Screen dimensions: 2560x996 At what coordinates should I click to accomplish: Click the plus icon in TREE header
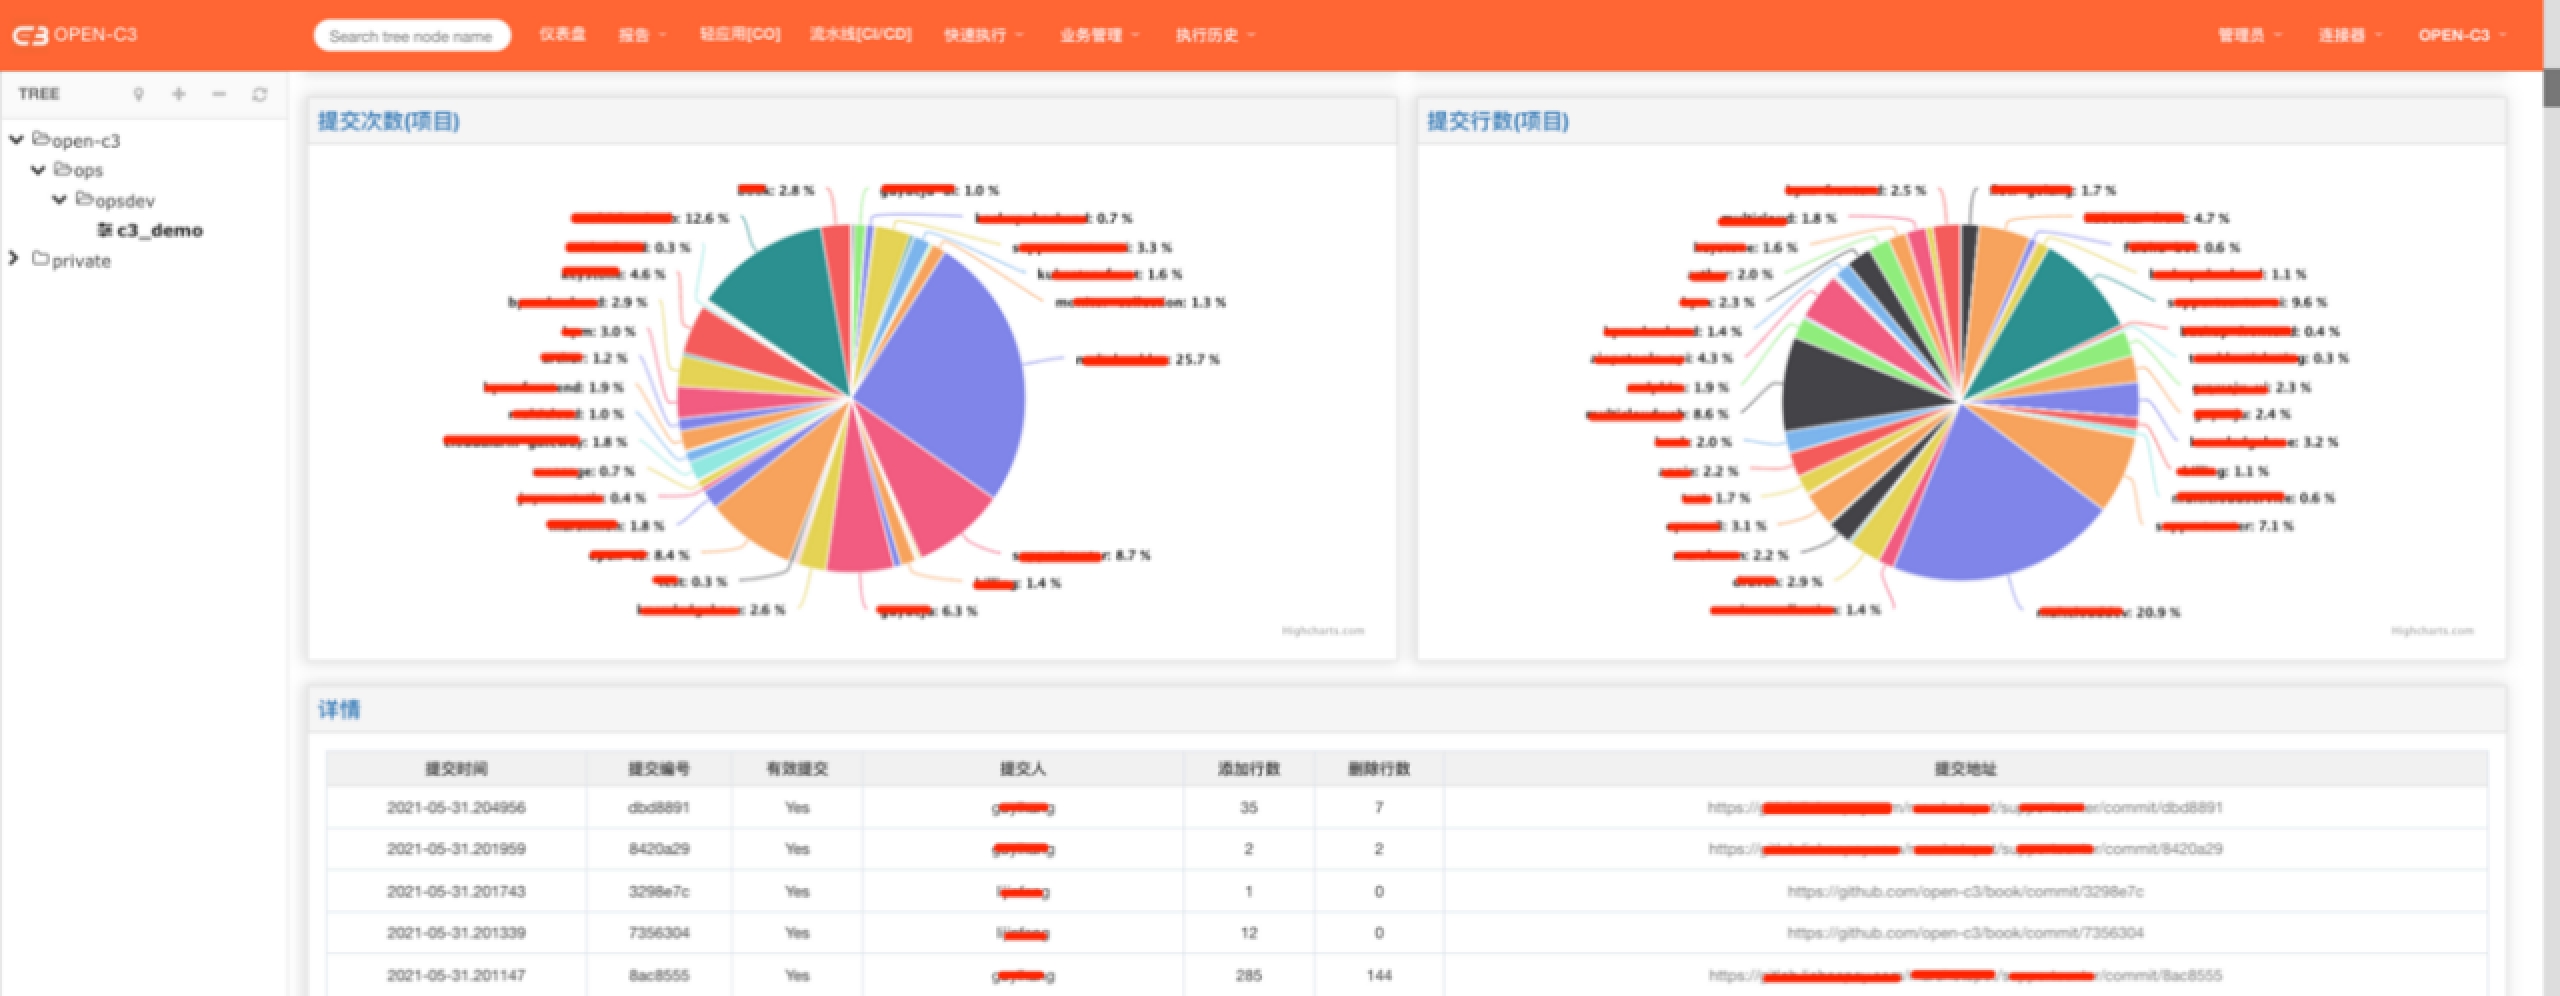click(179, 94)
